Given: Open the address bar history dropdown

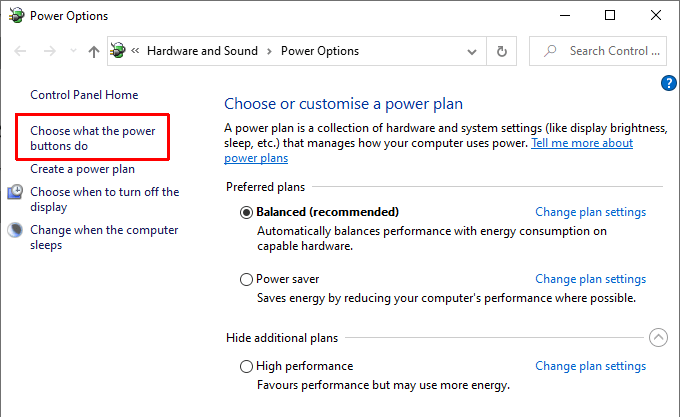Looking at the screenshot, I should tap(472, 51).
